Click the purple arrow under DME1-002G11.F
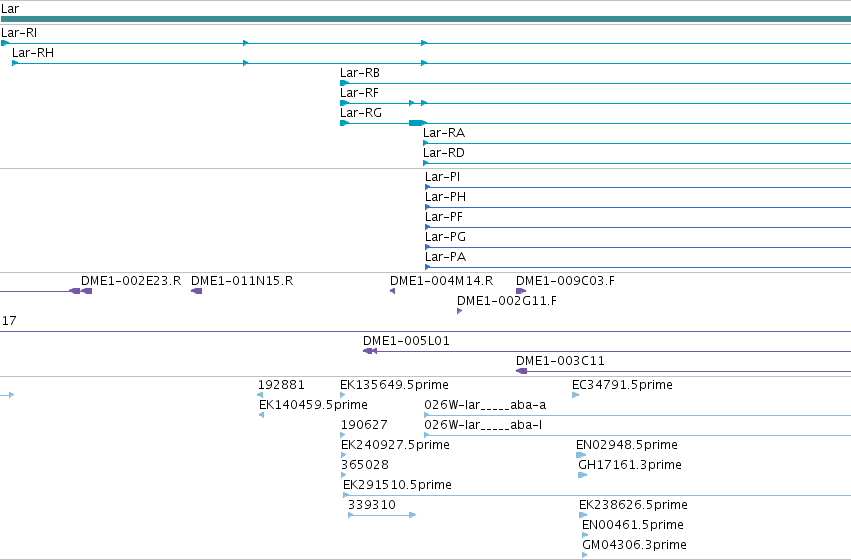This screenshot has height=560, width=851. (x=459, y=311)
